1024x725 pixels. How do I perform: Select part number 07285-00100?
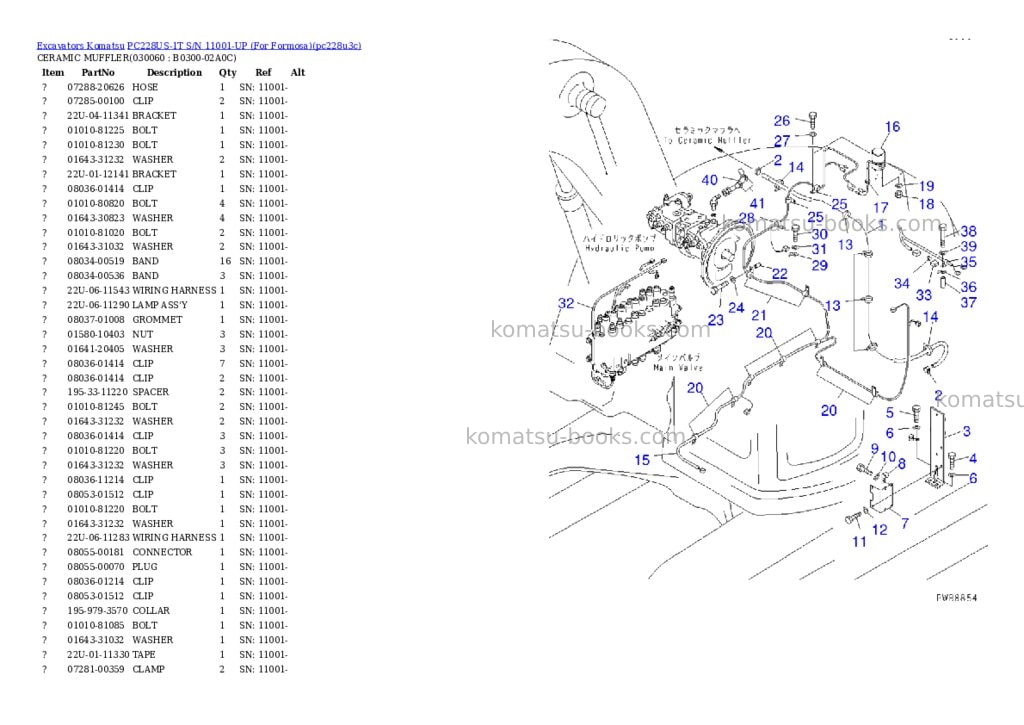coord(95,101)
